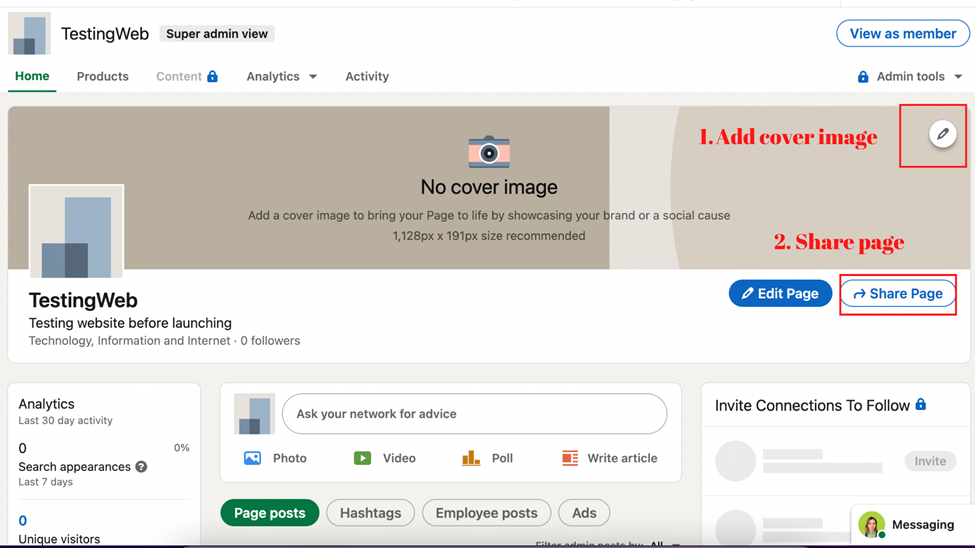Screen dimensions: 975x548
Task: Click the Share Page button
Action: click(x=898, y=294)
